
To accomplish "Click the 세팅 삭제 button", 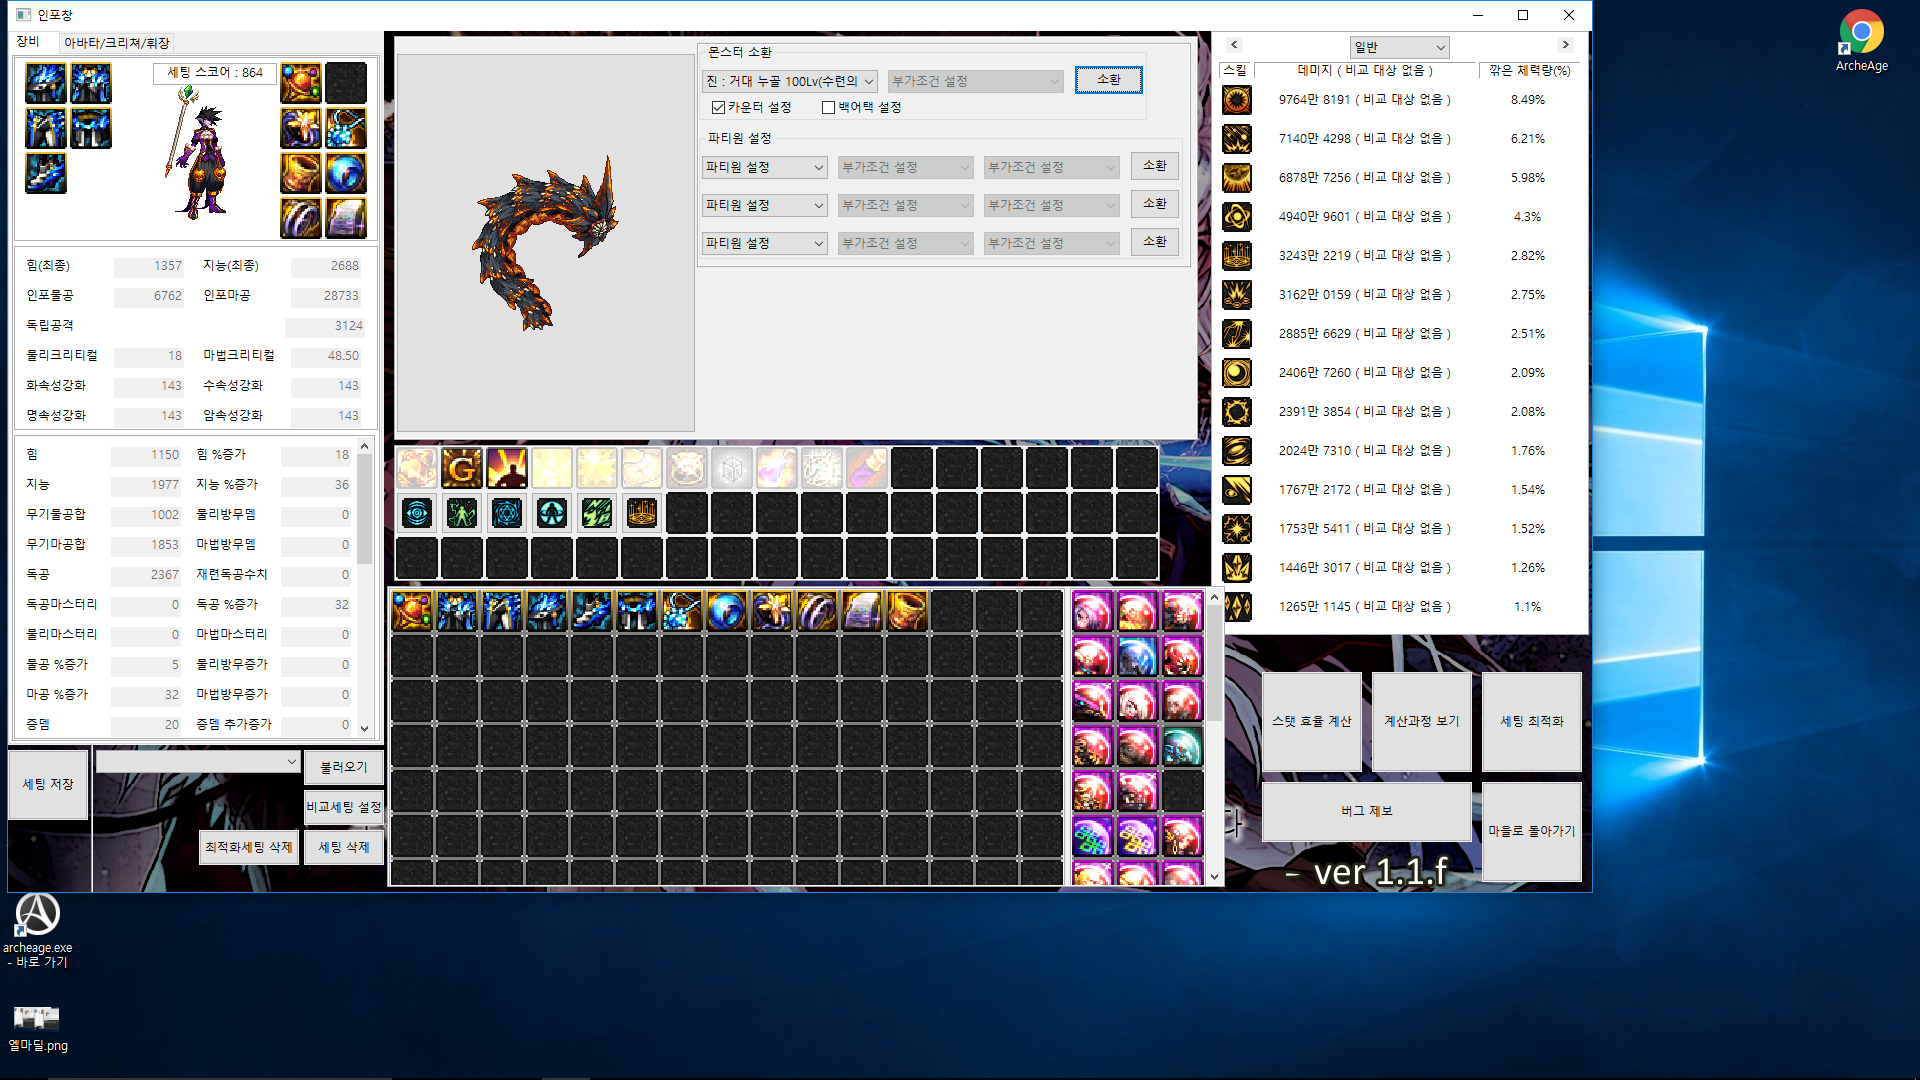I will point(344,847).
